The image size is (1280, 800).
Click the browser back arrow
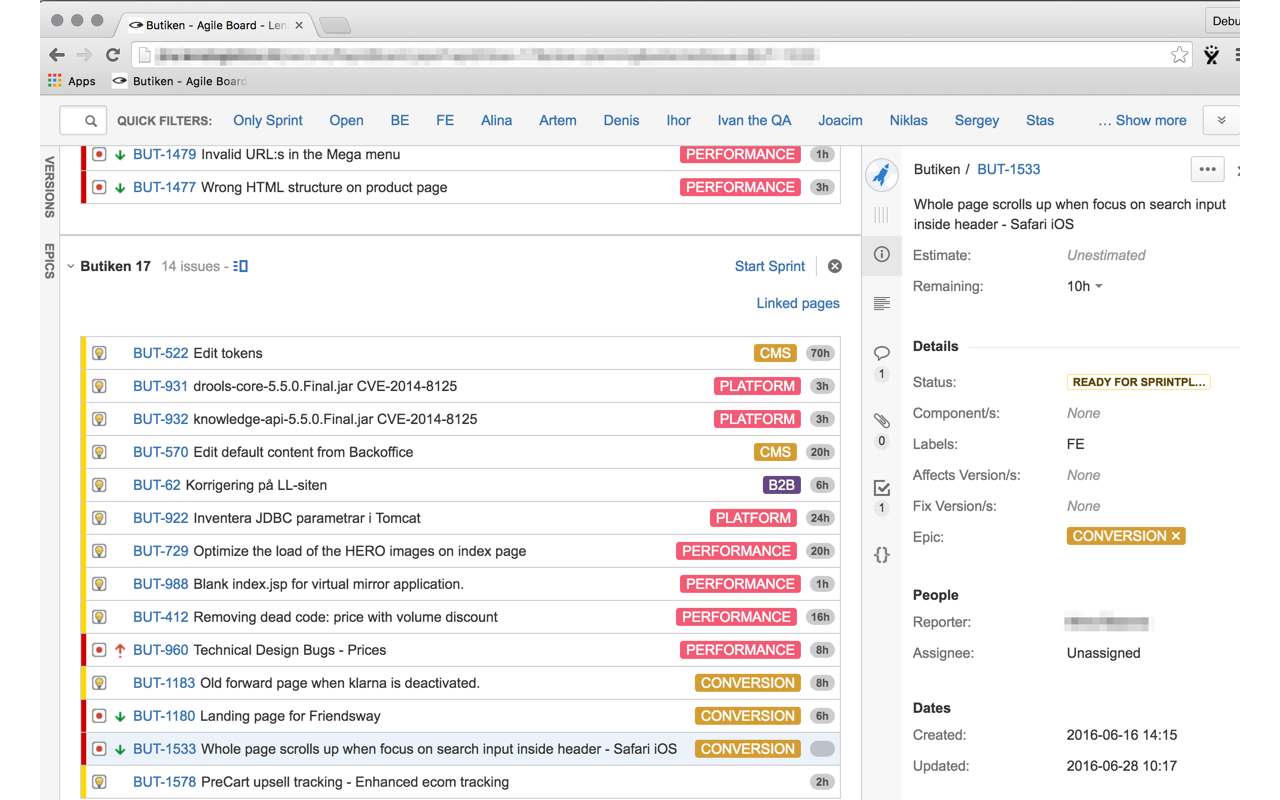(57, 55)
